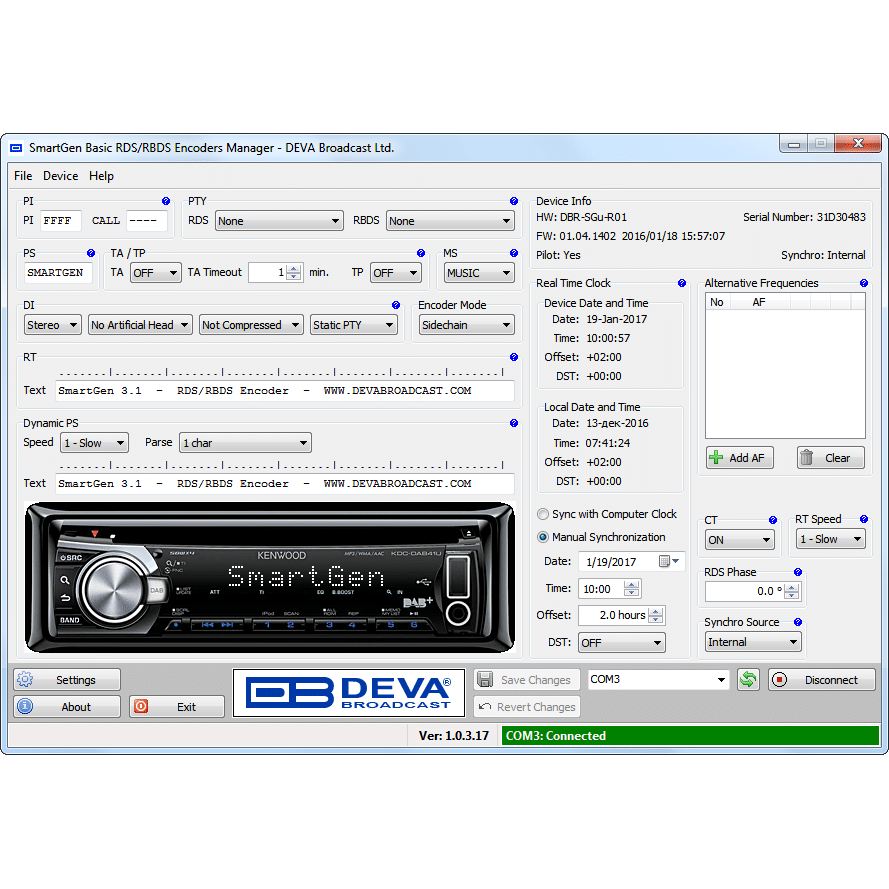The height and width of the screenshot is (889, 889).
Task: Click the PS section help icon
Action: [91, 253]
